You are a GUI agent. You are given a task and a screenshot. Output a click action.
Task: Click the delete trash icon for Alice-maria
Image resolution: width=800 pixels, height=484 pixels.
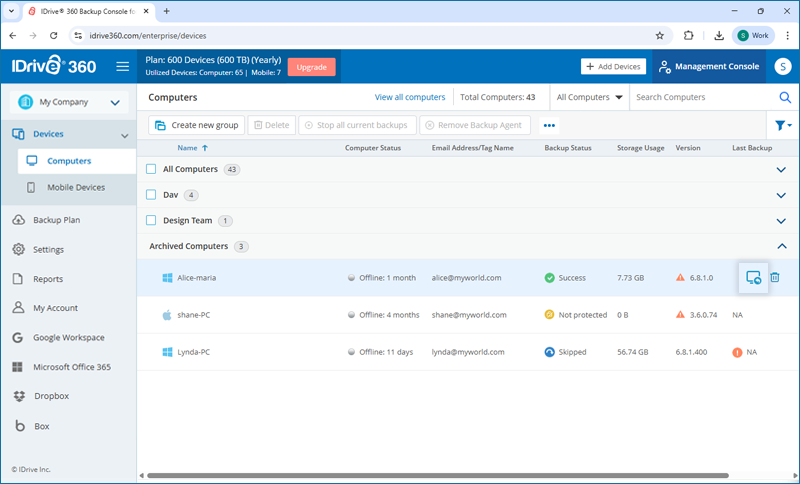point(775,278)
